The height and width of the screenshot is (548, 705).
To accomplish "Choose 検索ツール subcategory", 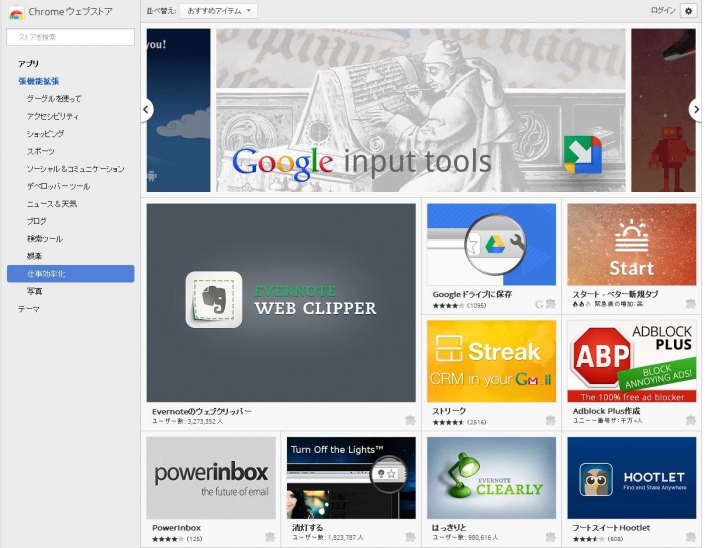I will pos(45,239).
